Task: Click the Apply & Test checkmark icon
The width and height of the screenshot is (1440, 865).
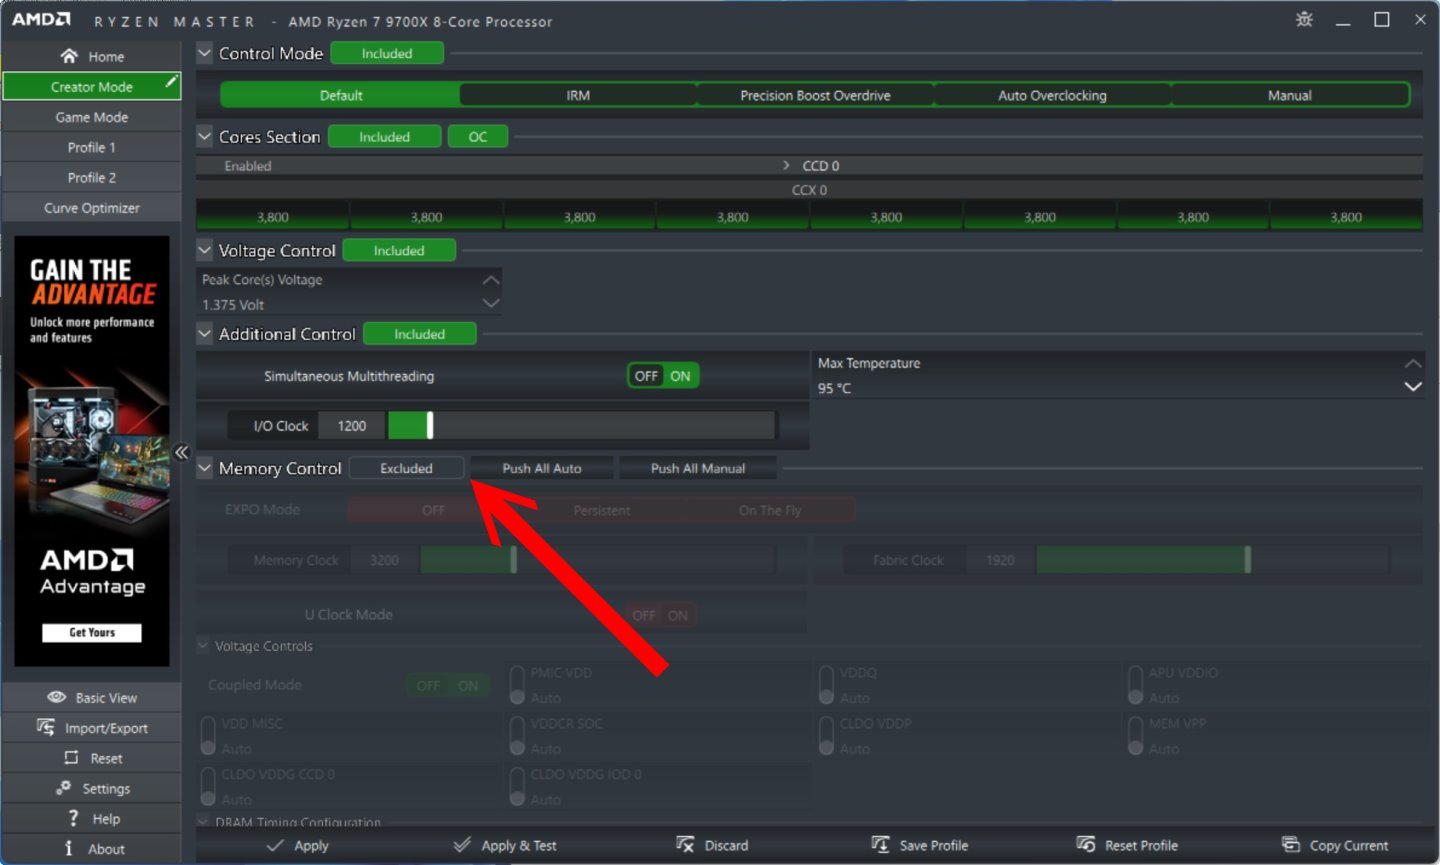Action: [462, 845]
